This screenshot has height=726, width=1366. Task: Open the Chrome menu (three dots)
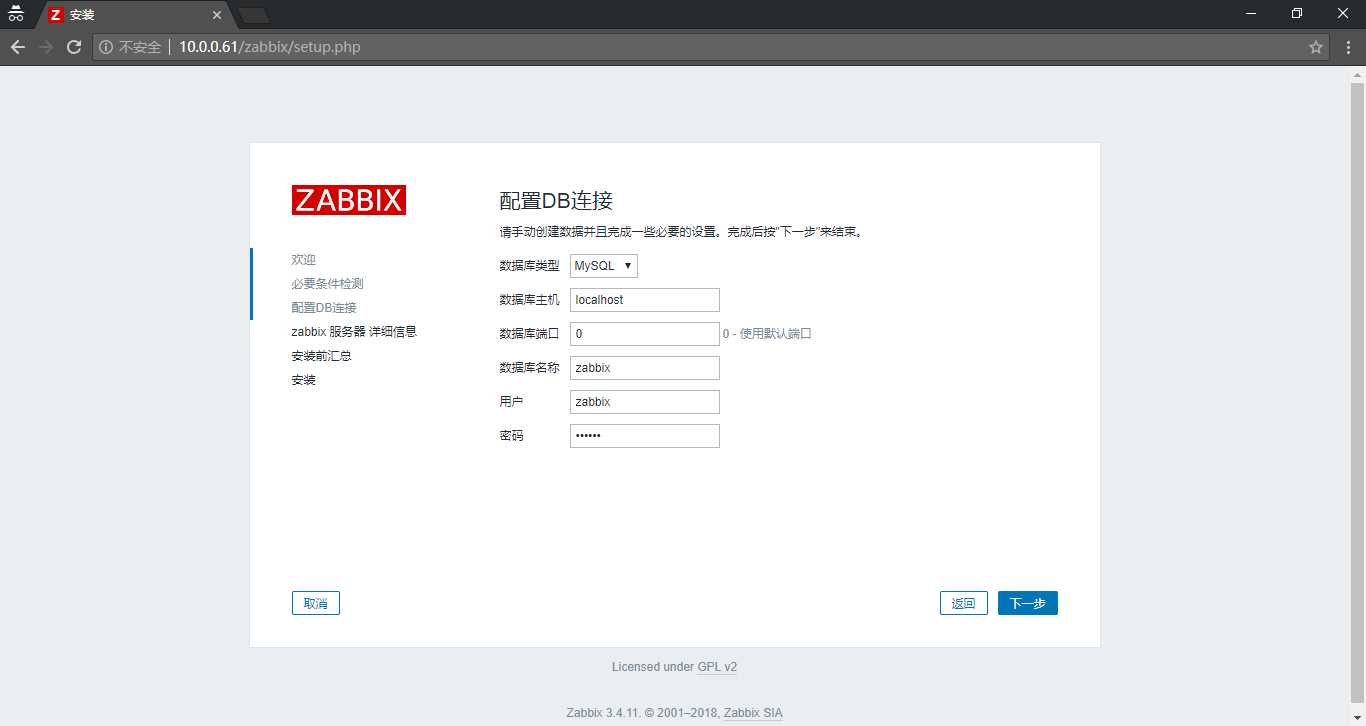click(x=1349, y=47)
